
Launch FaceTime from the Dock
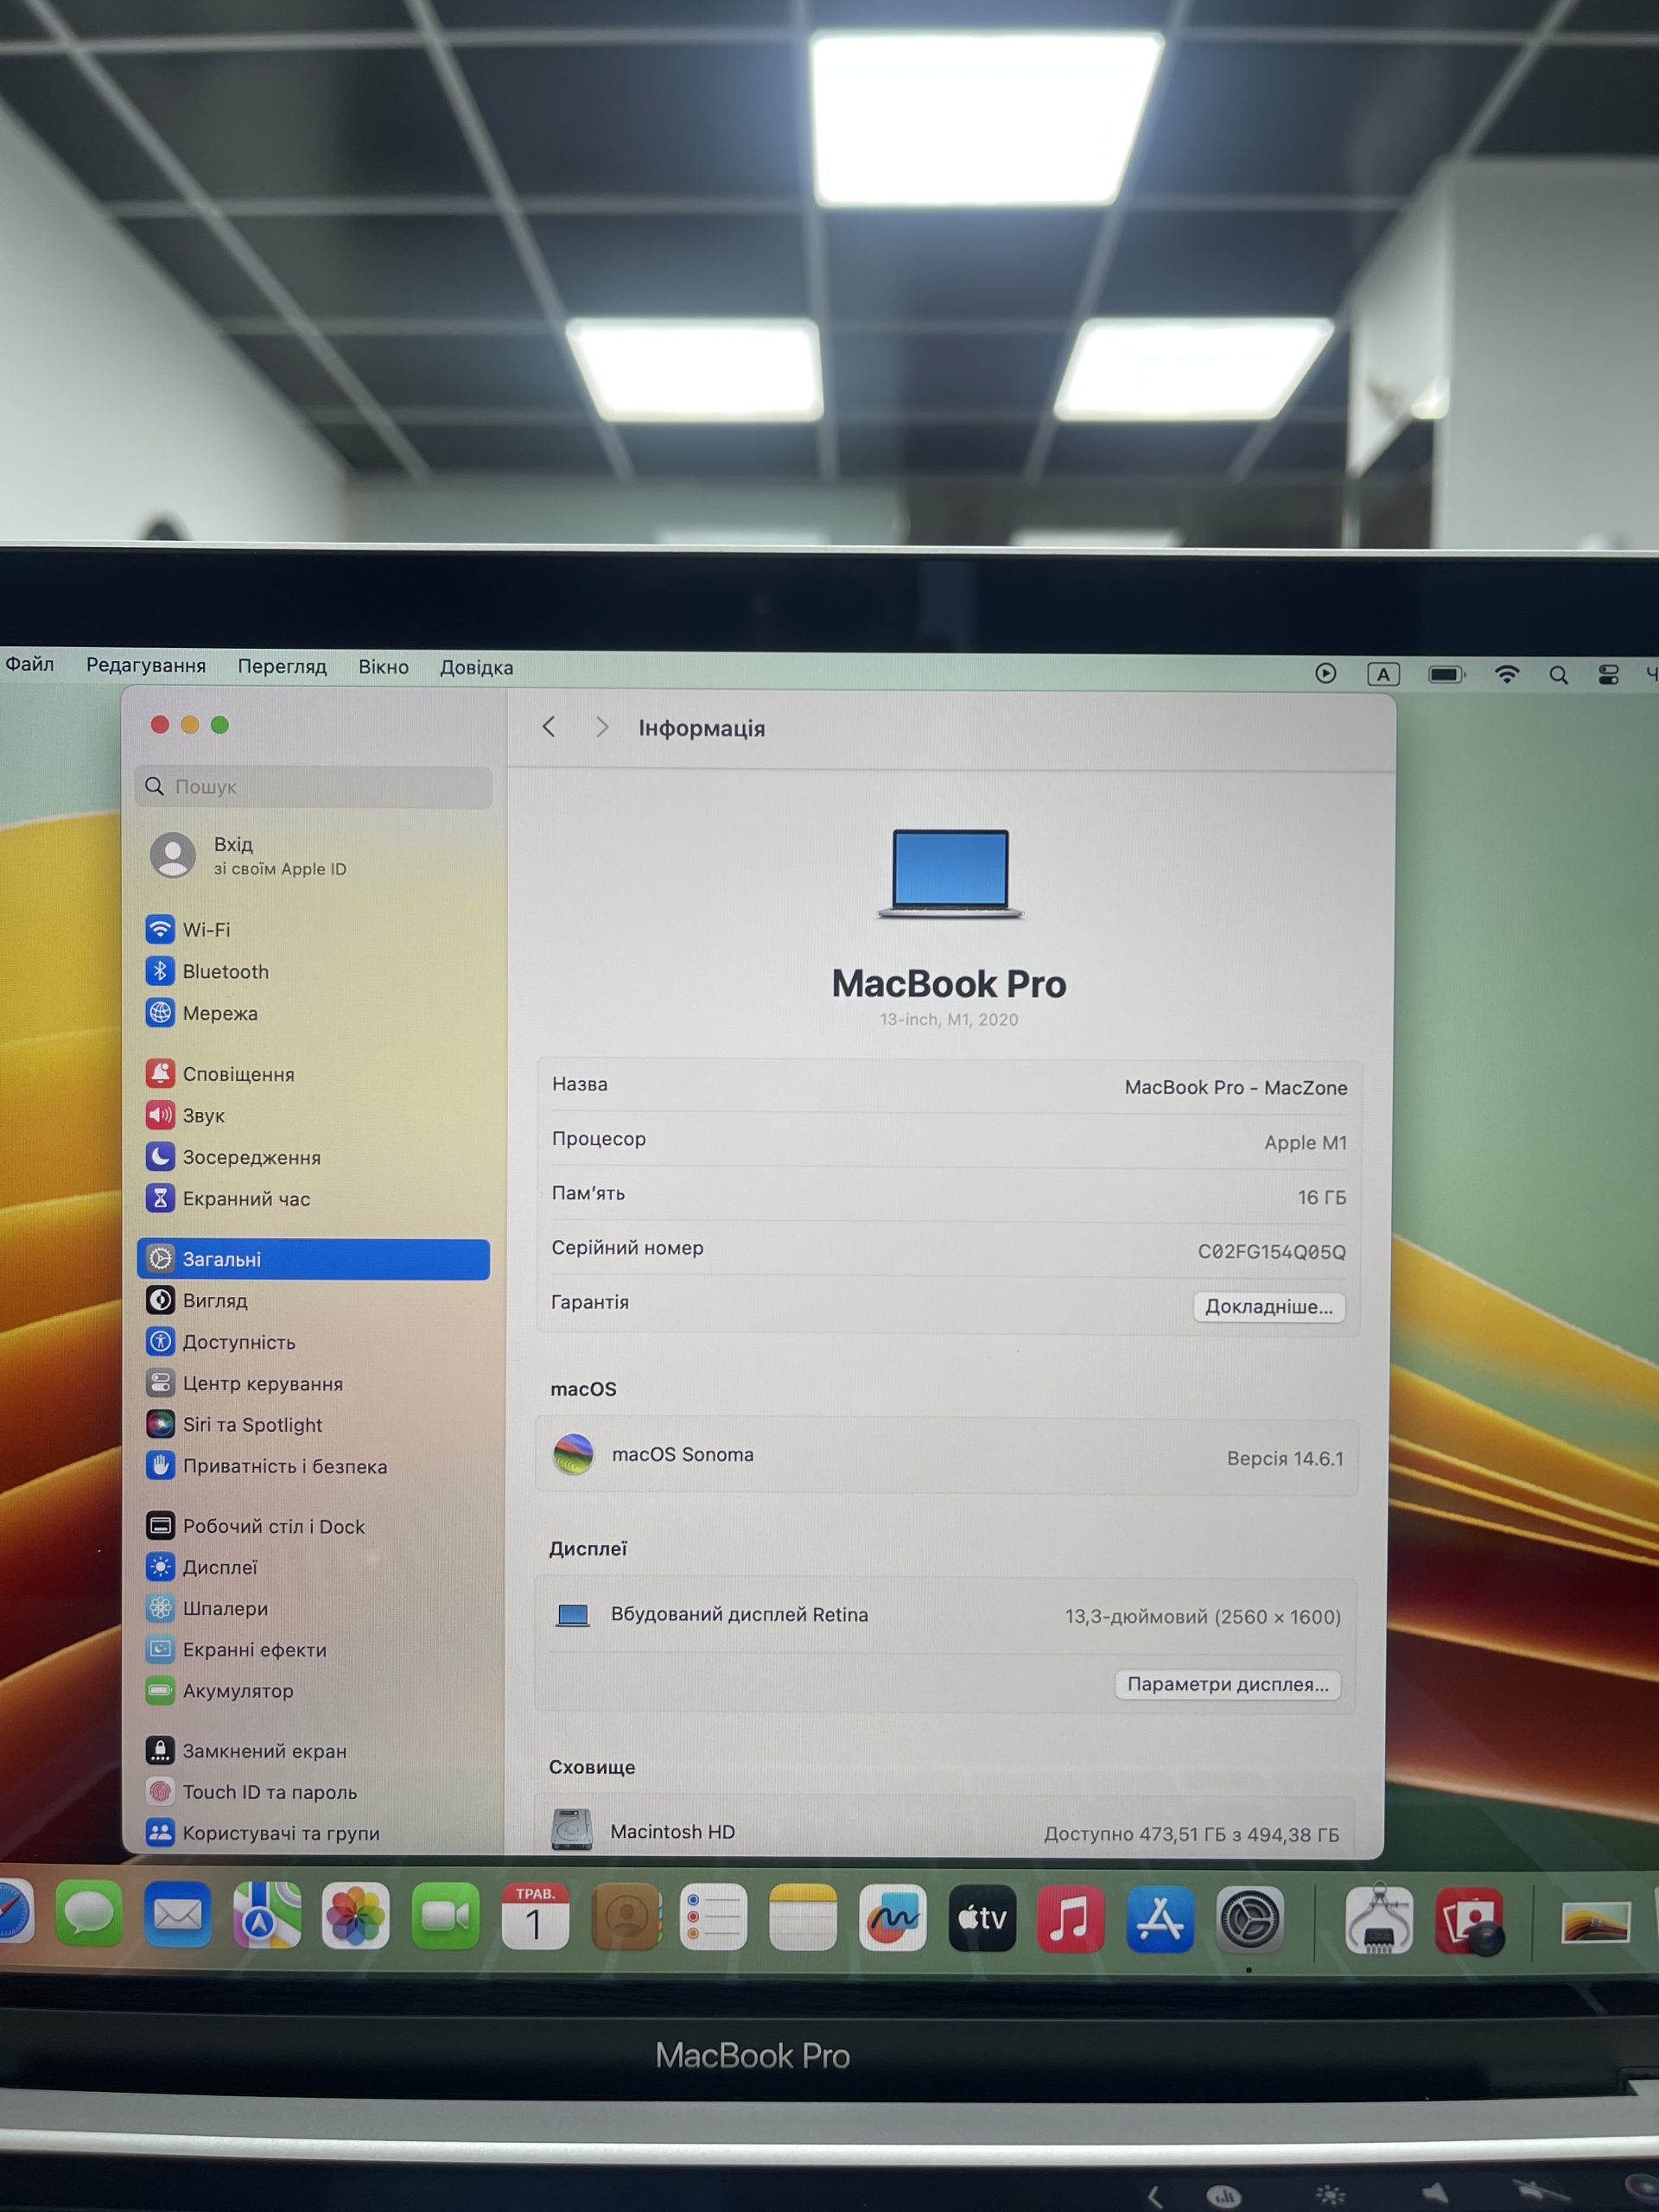tap(445, 1917)
